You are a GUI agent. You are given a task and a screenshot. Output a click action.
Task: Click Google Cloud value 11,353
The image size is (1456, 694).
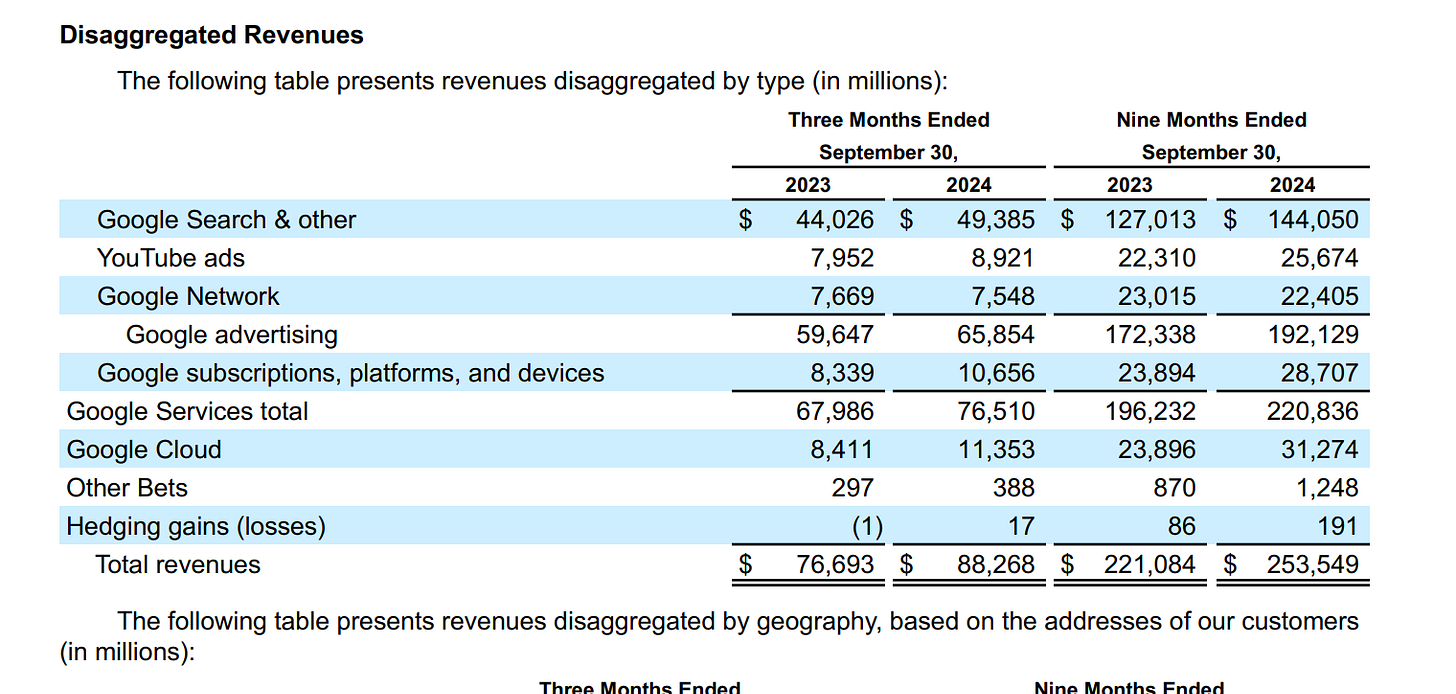coord(996,449)
